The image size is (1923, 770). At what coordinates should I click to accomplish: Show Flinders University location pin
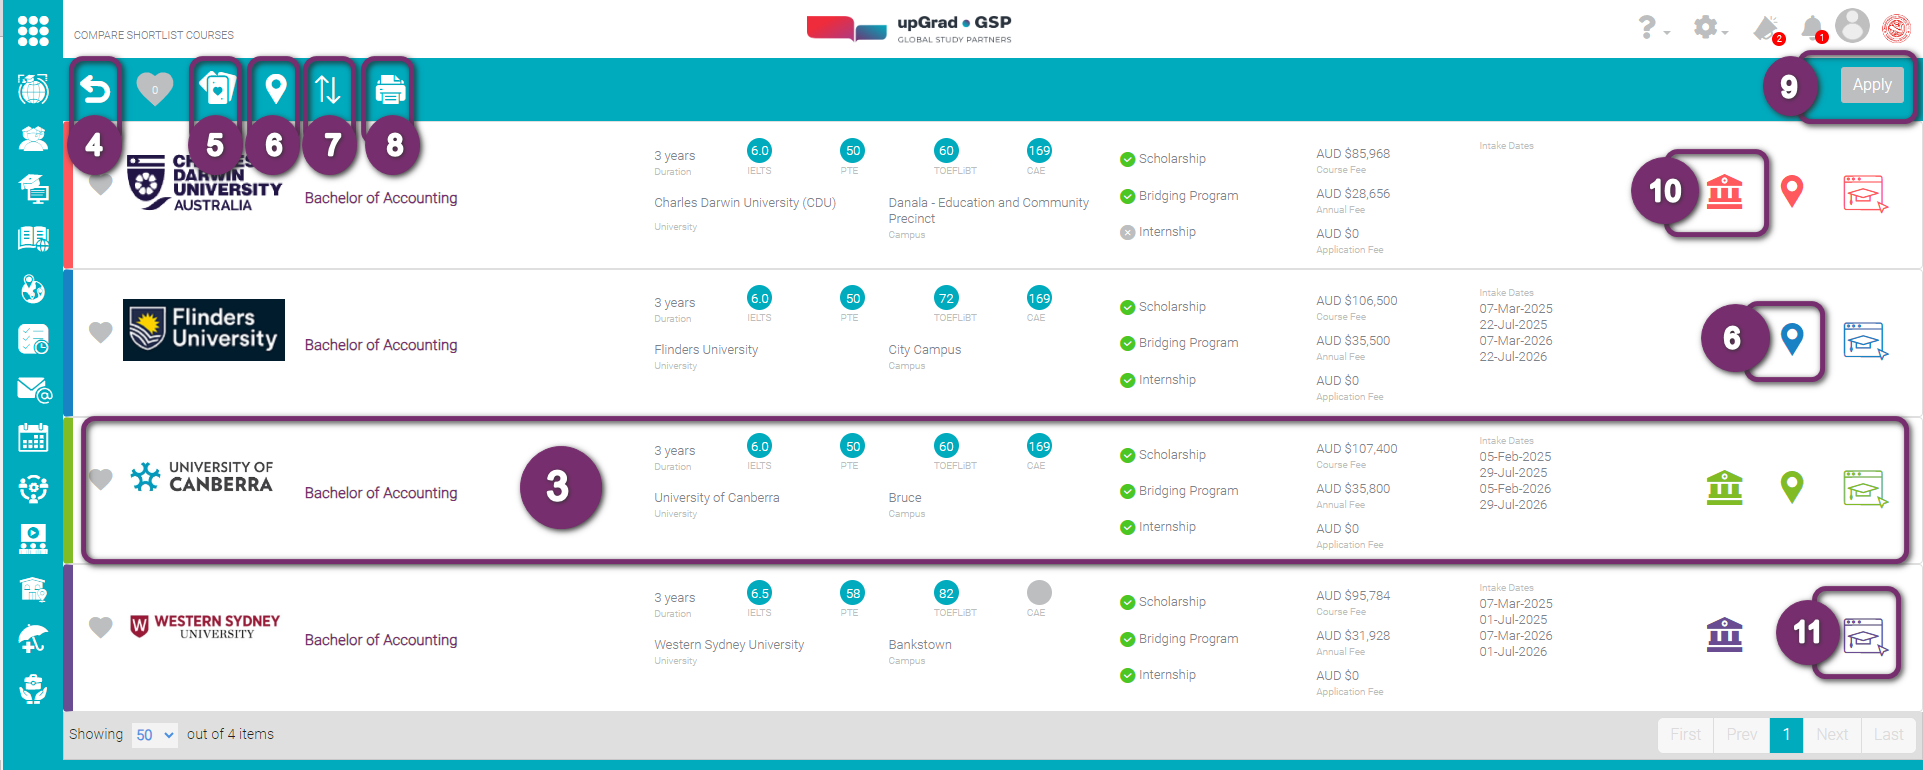(x=1792, y=339)
